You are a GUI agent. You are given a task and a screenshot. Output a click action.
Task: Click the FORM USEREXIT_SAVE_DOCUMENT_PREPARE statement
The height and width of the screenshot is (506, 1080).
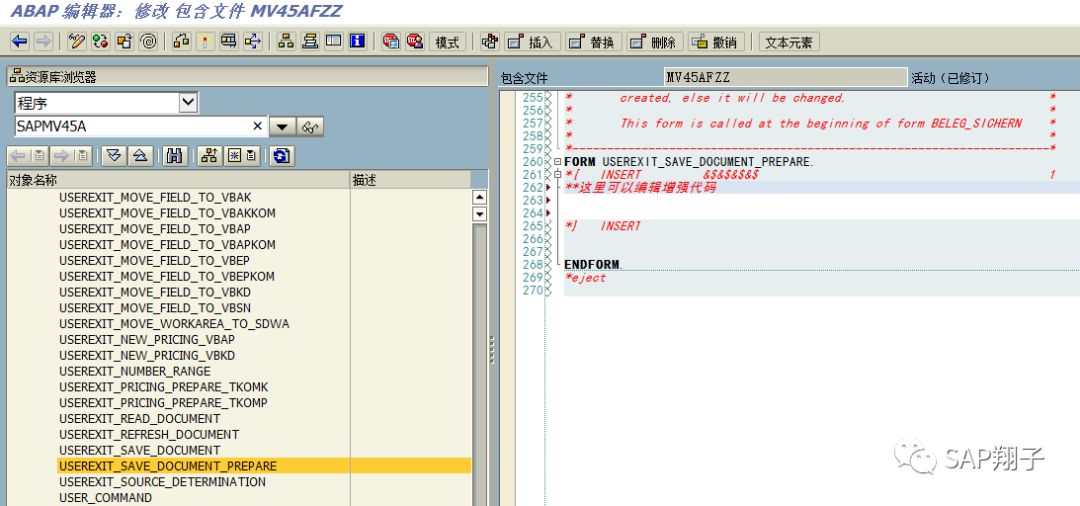point(689,162)
